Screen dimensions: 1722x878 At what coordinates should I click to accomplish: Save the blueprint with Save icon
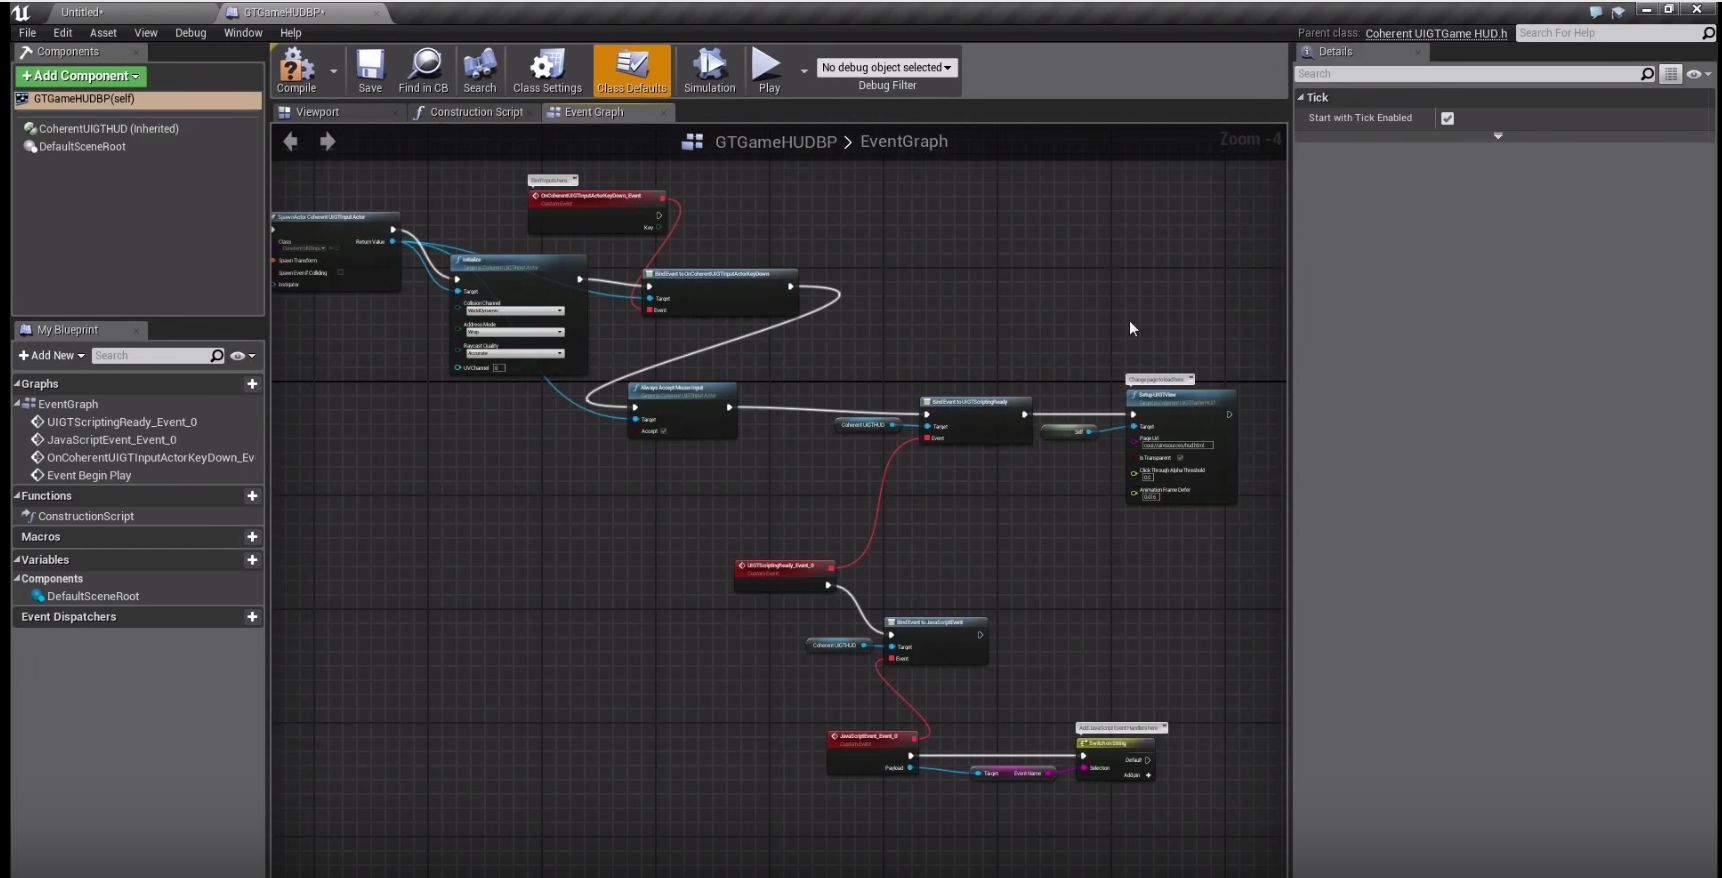point(370,70)
